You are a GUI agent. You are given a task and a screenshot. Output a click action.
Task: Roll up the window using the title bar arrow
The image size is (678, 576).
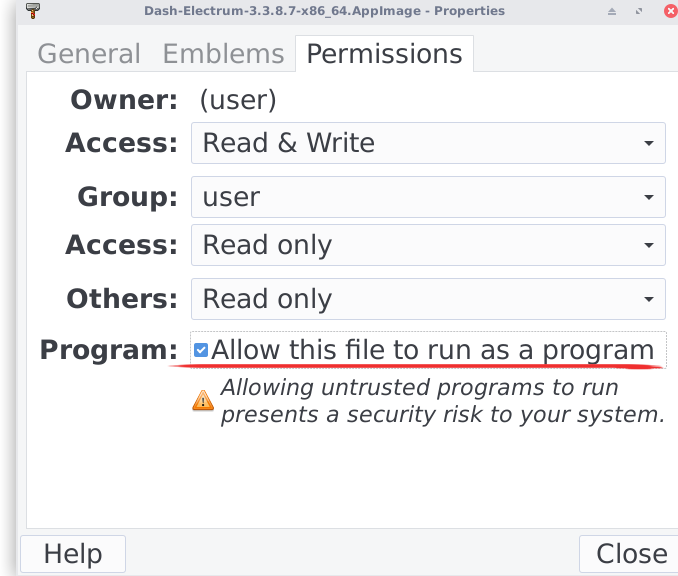(x=612, y=11)
